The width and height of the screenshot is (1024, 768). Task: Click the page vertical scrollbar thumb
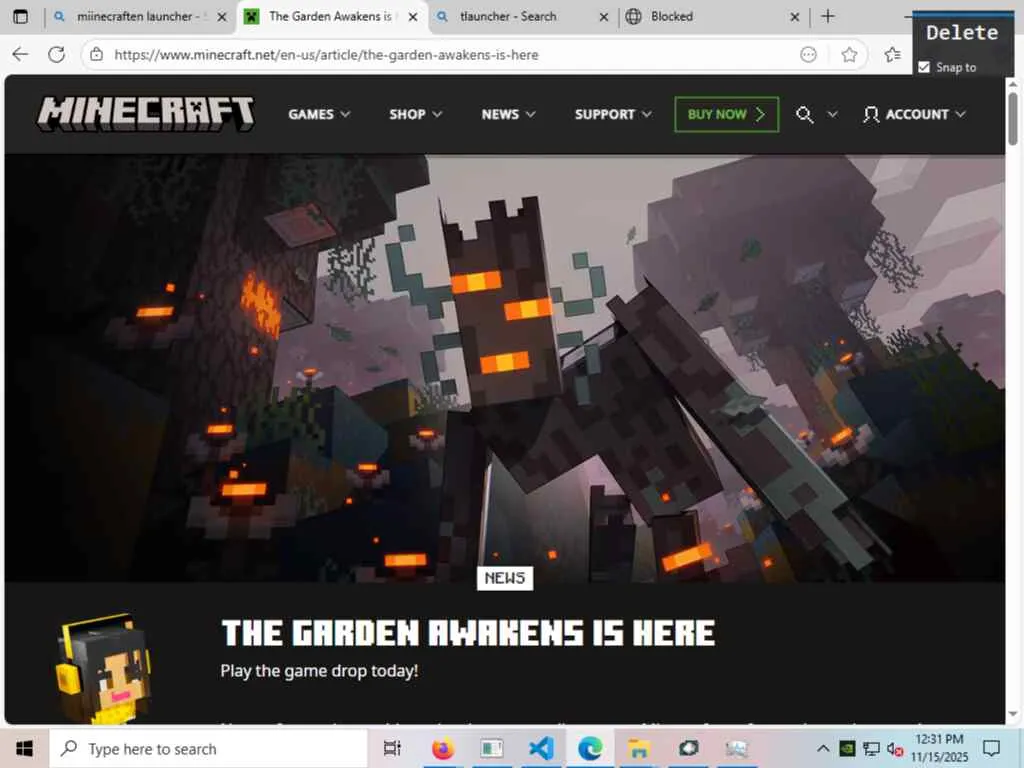[x=1013, y=118]
